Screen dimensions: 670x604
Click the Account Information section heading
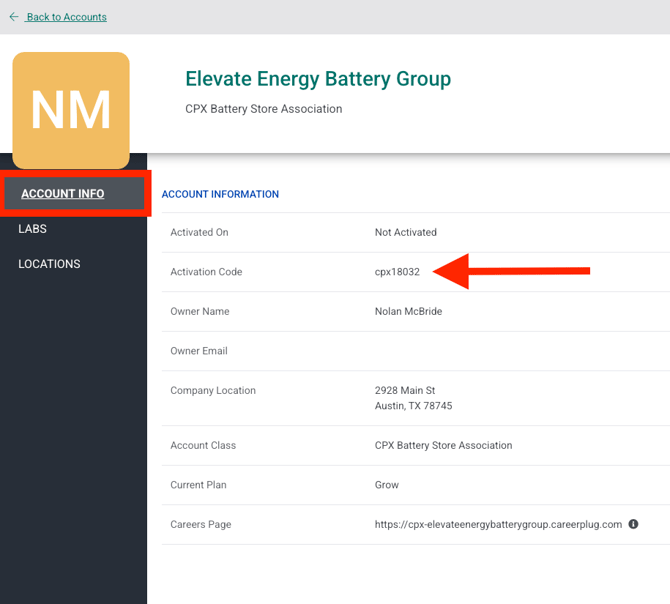(220, 194)
